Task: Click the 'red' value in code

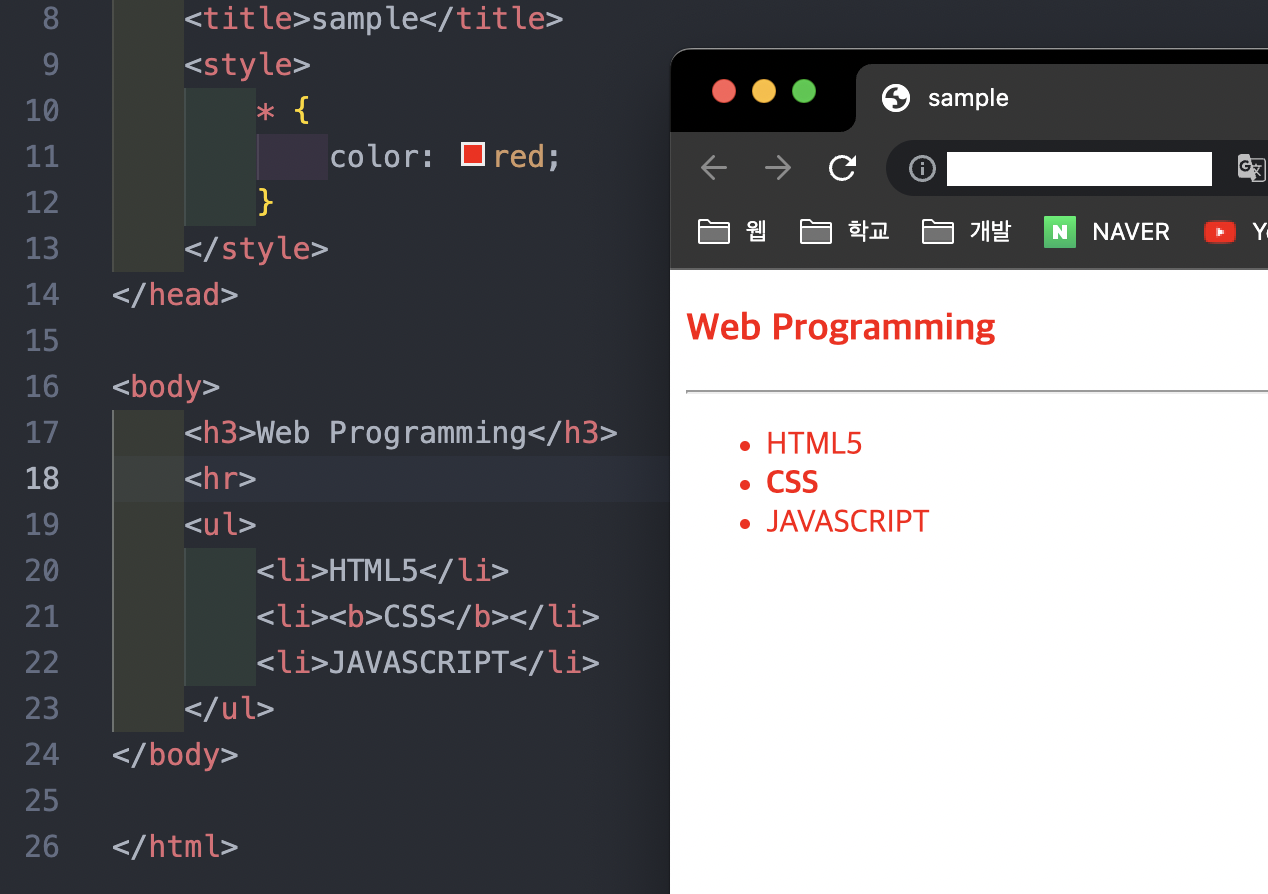Action: 519,157
